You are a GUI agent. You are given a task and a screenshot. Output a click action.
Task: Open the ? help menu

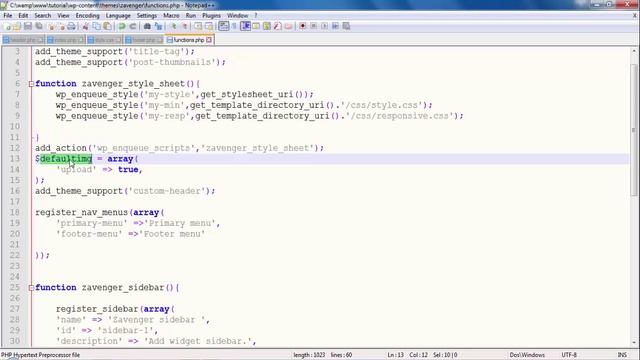[x=256, y=16]
